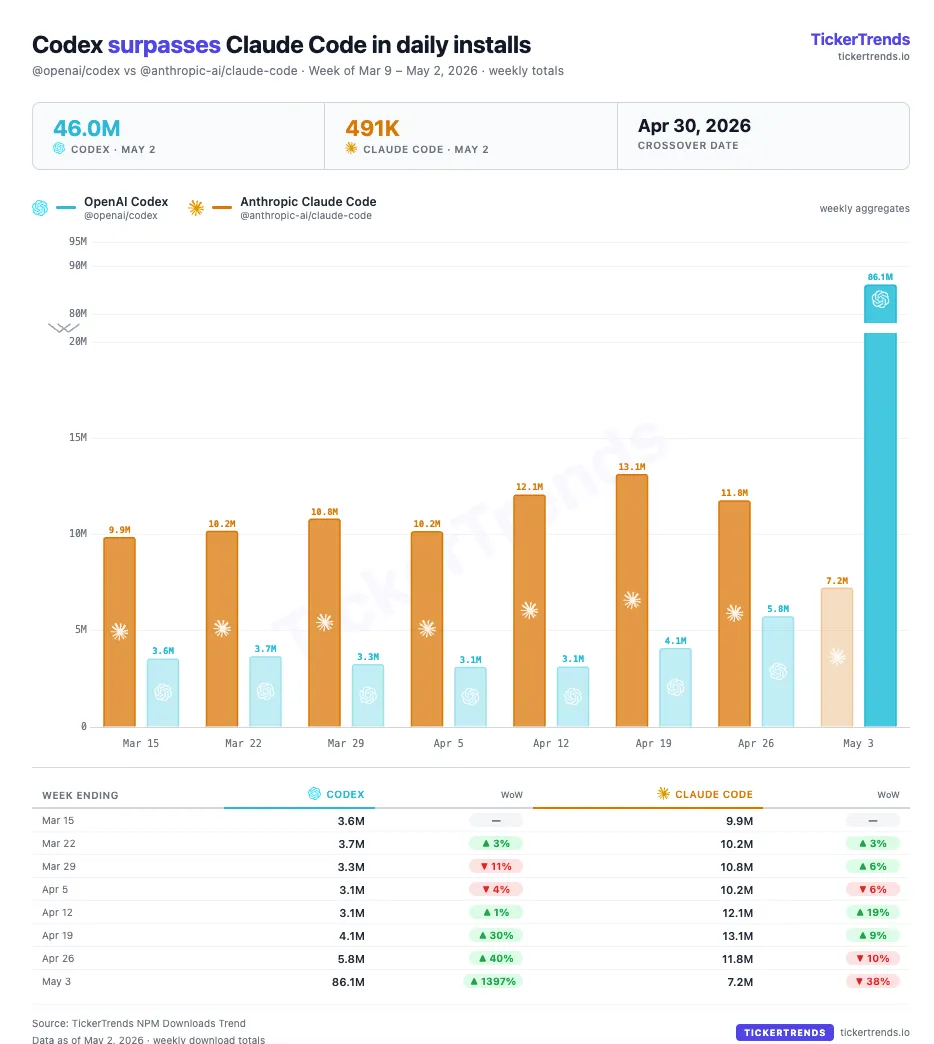The height and width of the screenshot is (1044, 934).
Task: Click the 46.0M Codex stat value
Action: 87,128
